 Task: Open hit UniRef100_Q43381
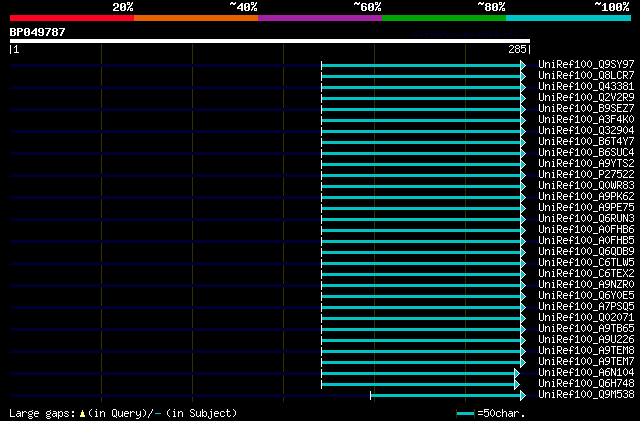586,87
